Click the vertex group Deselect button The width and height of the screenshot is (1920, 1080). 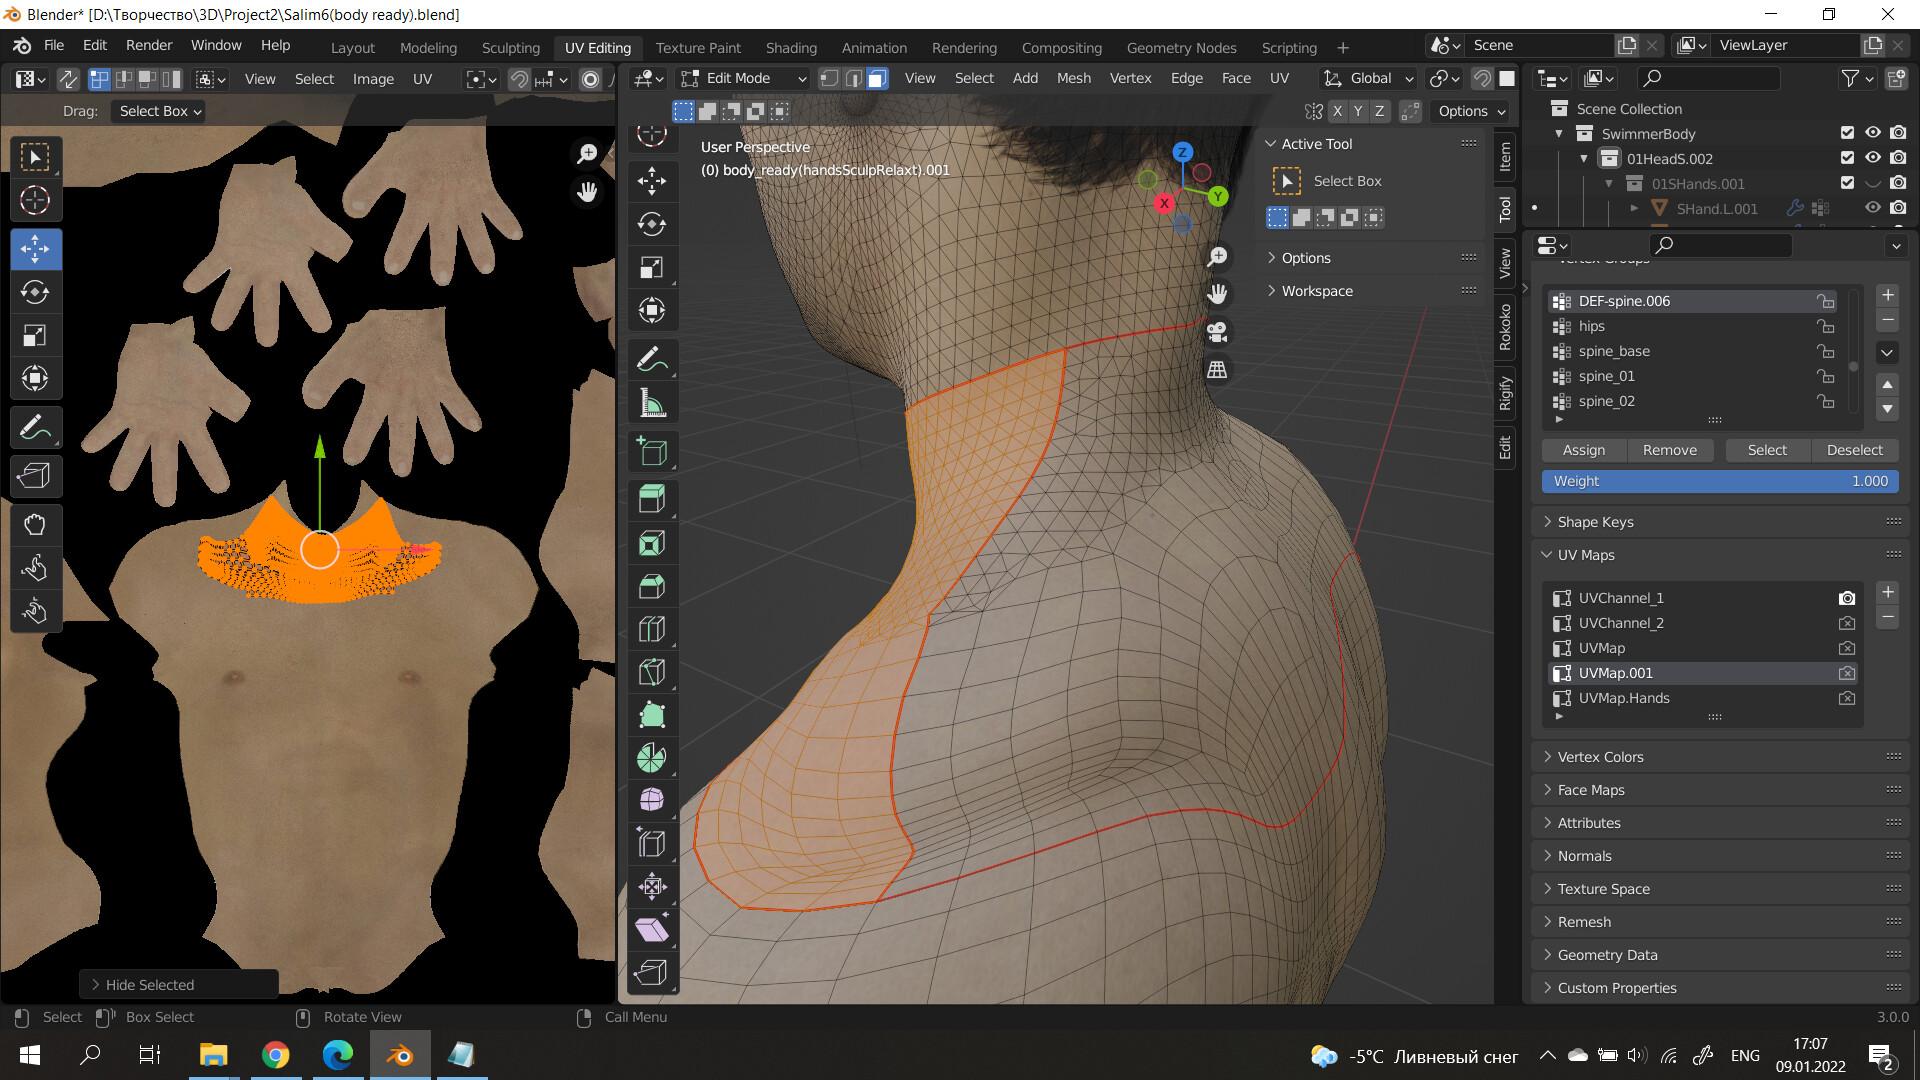(1854, 450)
